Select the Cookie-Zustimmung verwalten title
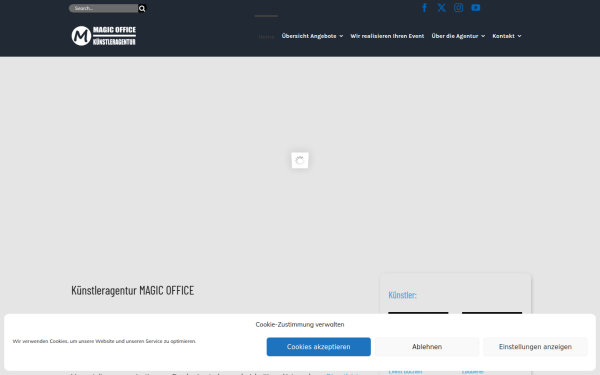The width and height of the screenshot is (600, 375). pos(300,324)
